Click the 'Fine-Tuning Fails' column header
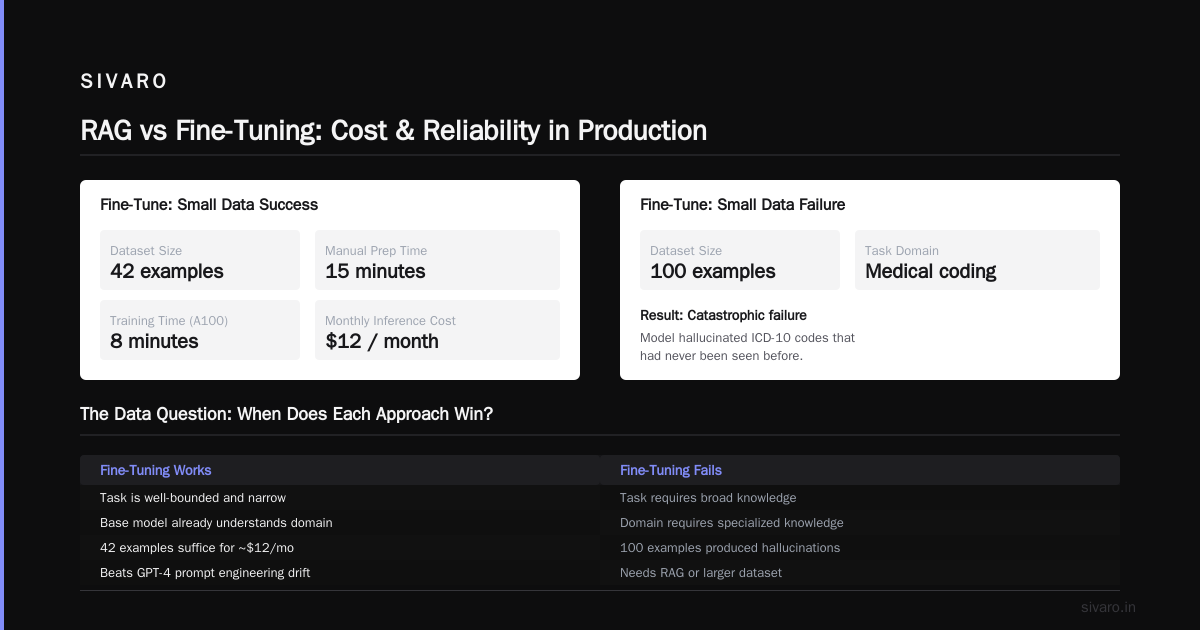1200x630 pixels. click(671, 470)
